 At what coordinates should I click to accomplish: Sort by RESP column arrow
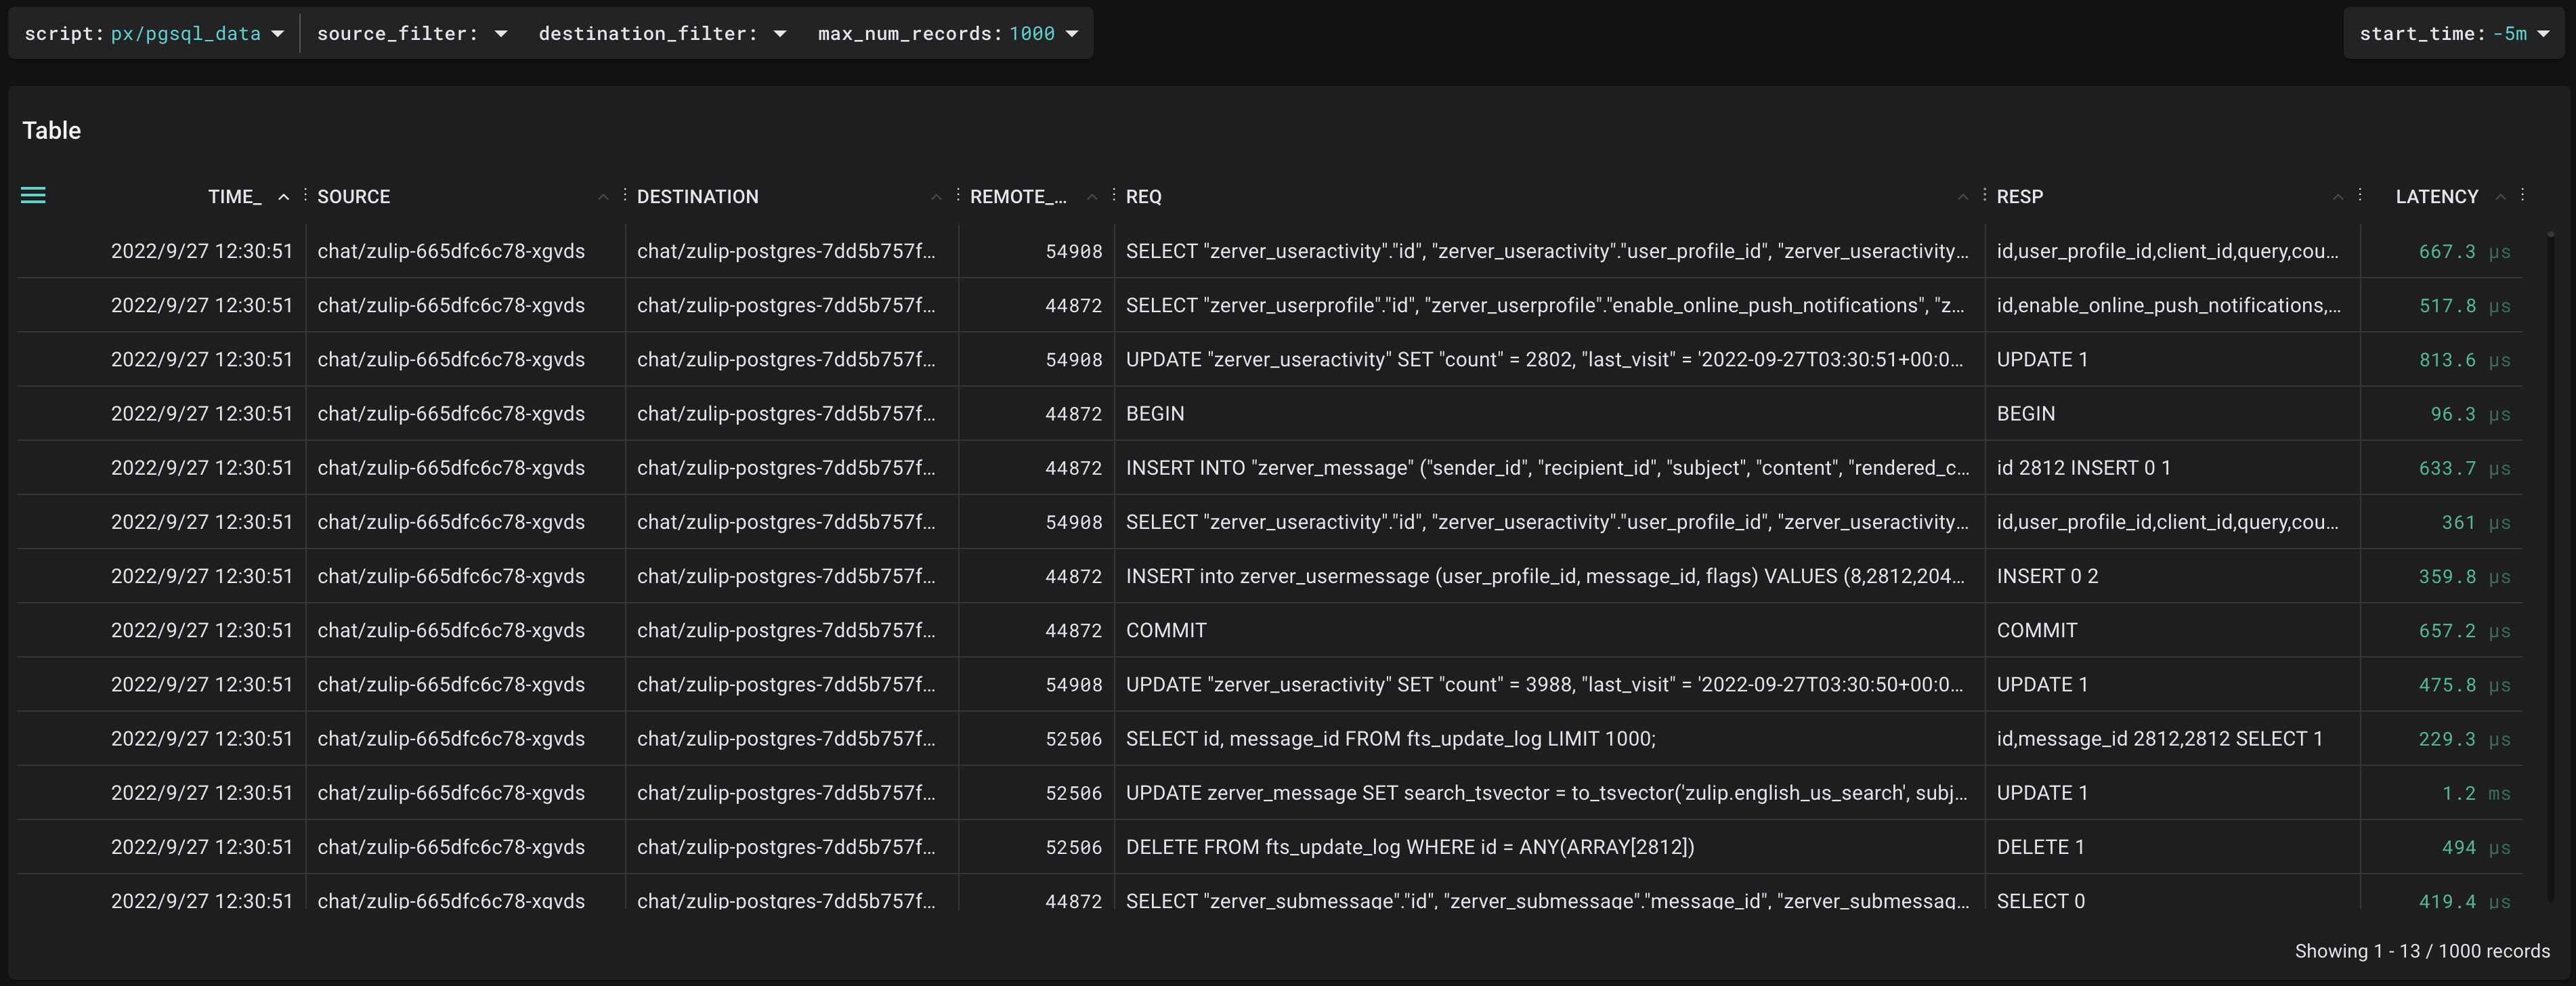pos(2338,197)
